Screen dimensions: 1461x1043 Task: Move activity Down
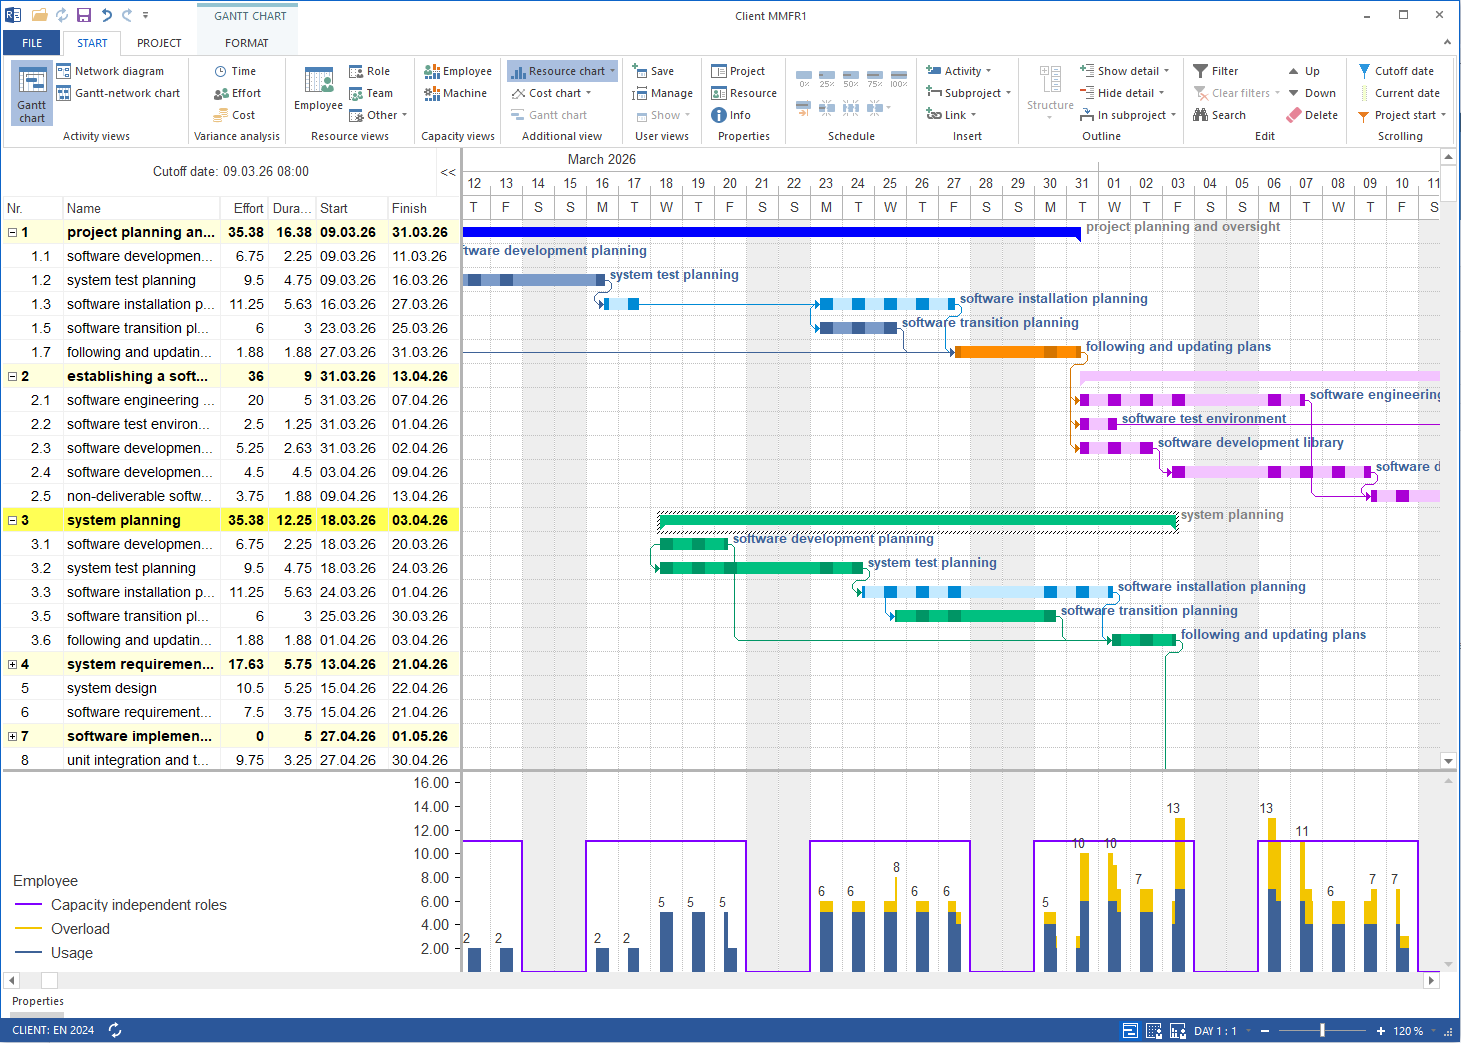pyautogui.click(x=1311, y=93)
